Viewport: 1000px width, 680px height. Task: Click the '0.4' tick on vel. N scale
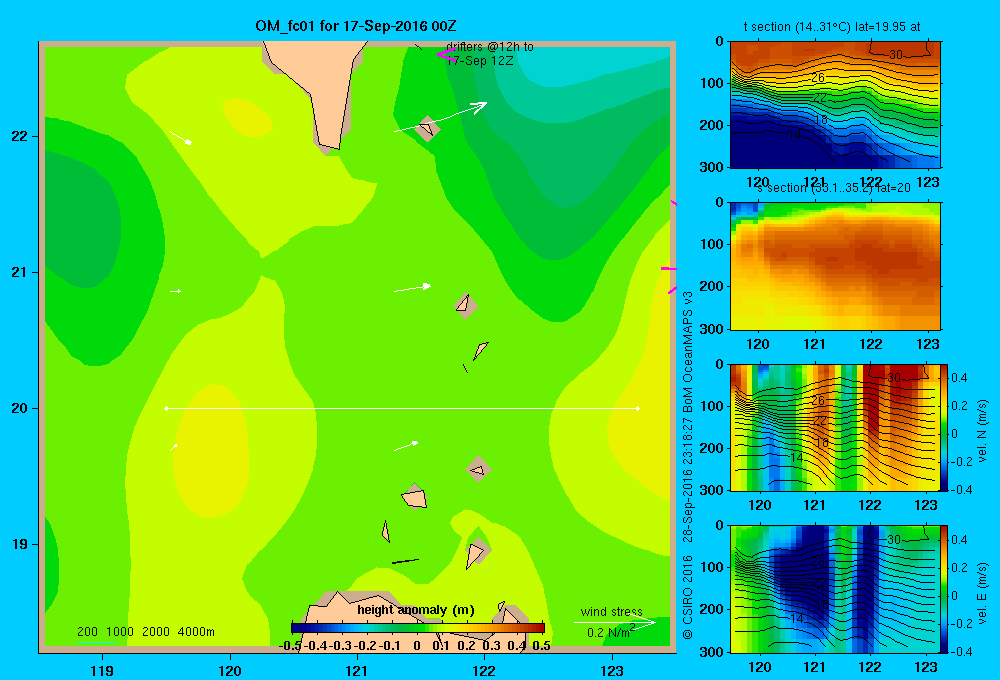click(959, 378)
